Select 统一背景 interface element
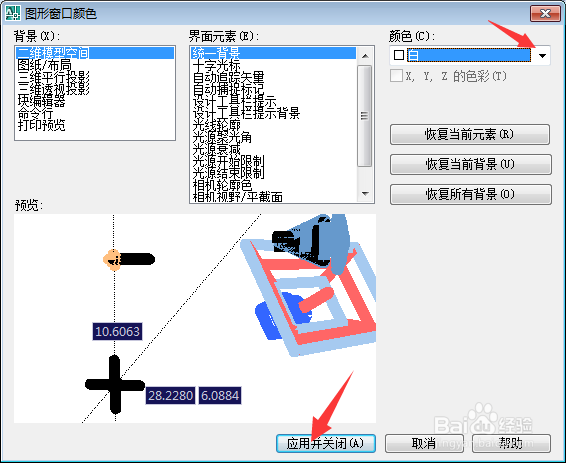 273,53
